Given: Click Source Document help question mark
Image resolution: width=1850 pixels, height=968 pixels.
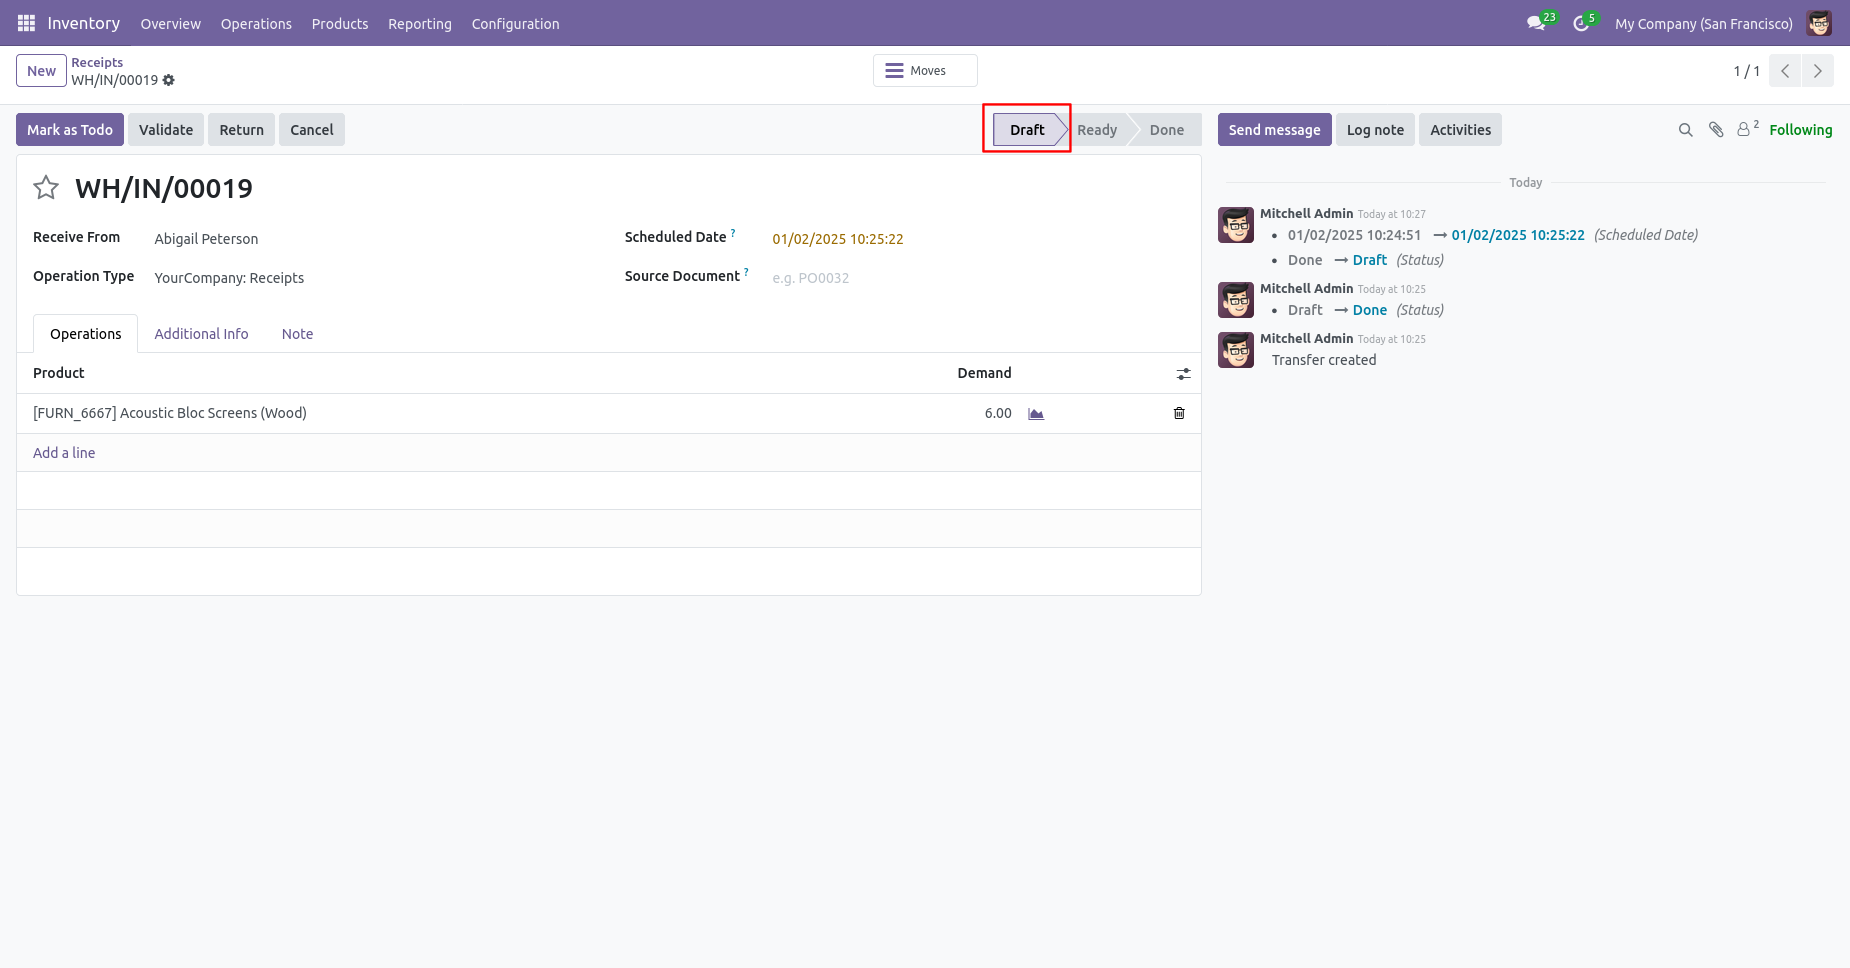Looking at the screenshot, I should coord(746,271).
